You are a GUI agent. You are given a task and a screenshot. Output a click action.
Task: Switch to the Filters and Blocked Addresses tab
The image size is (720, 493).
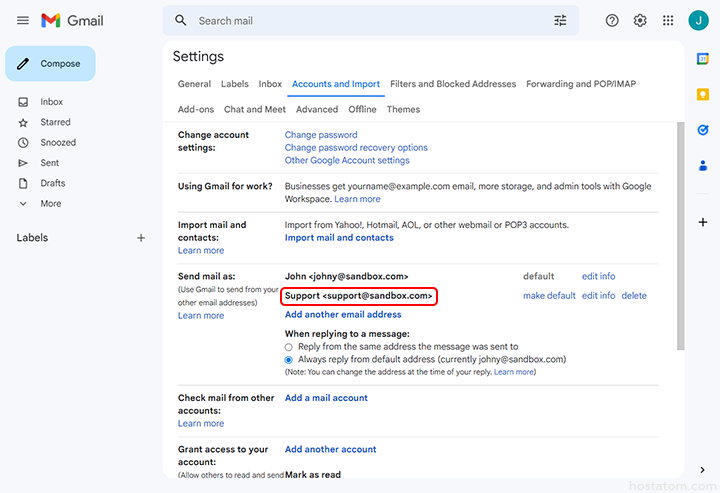(x=453, y=84)
